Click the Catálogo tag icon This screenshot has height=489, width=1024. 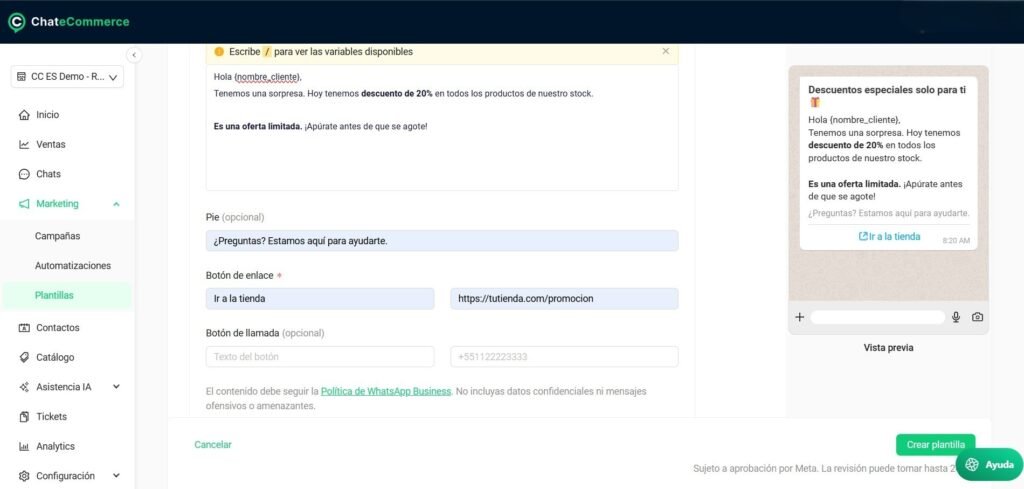point(24,357)
